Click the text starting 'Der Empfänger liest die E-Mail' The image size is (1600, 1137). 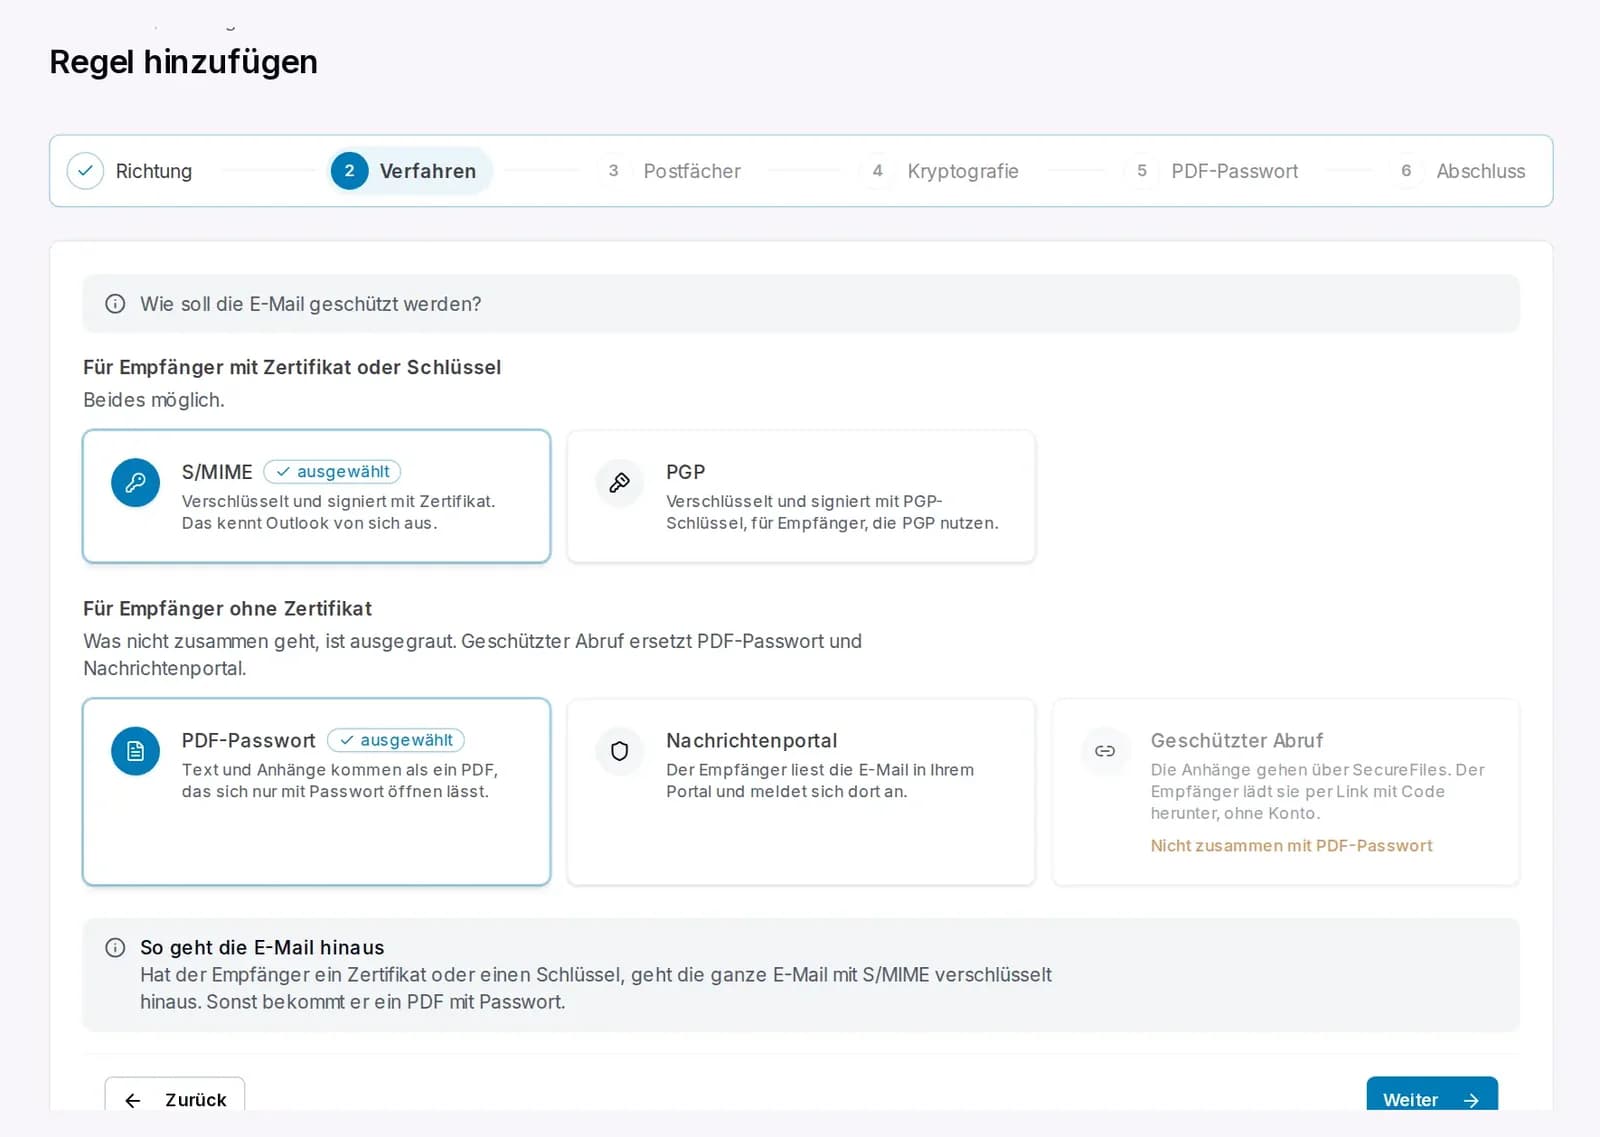(x=820, y=781)
